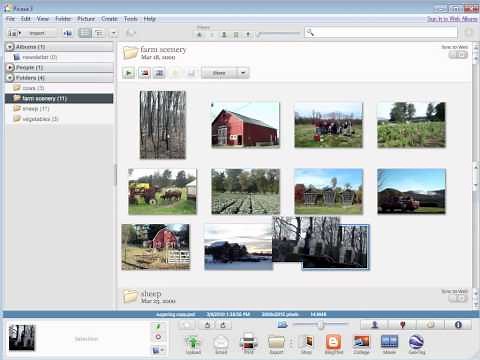Click the Shop icon
This screenshot has width=480, height=360.
[x=307, y=344]
